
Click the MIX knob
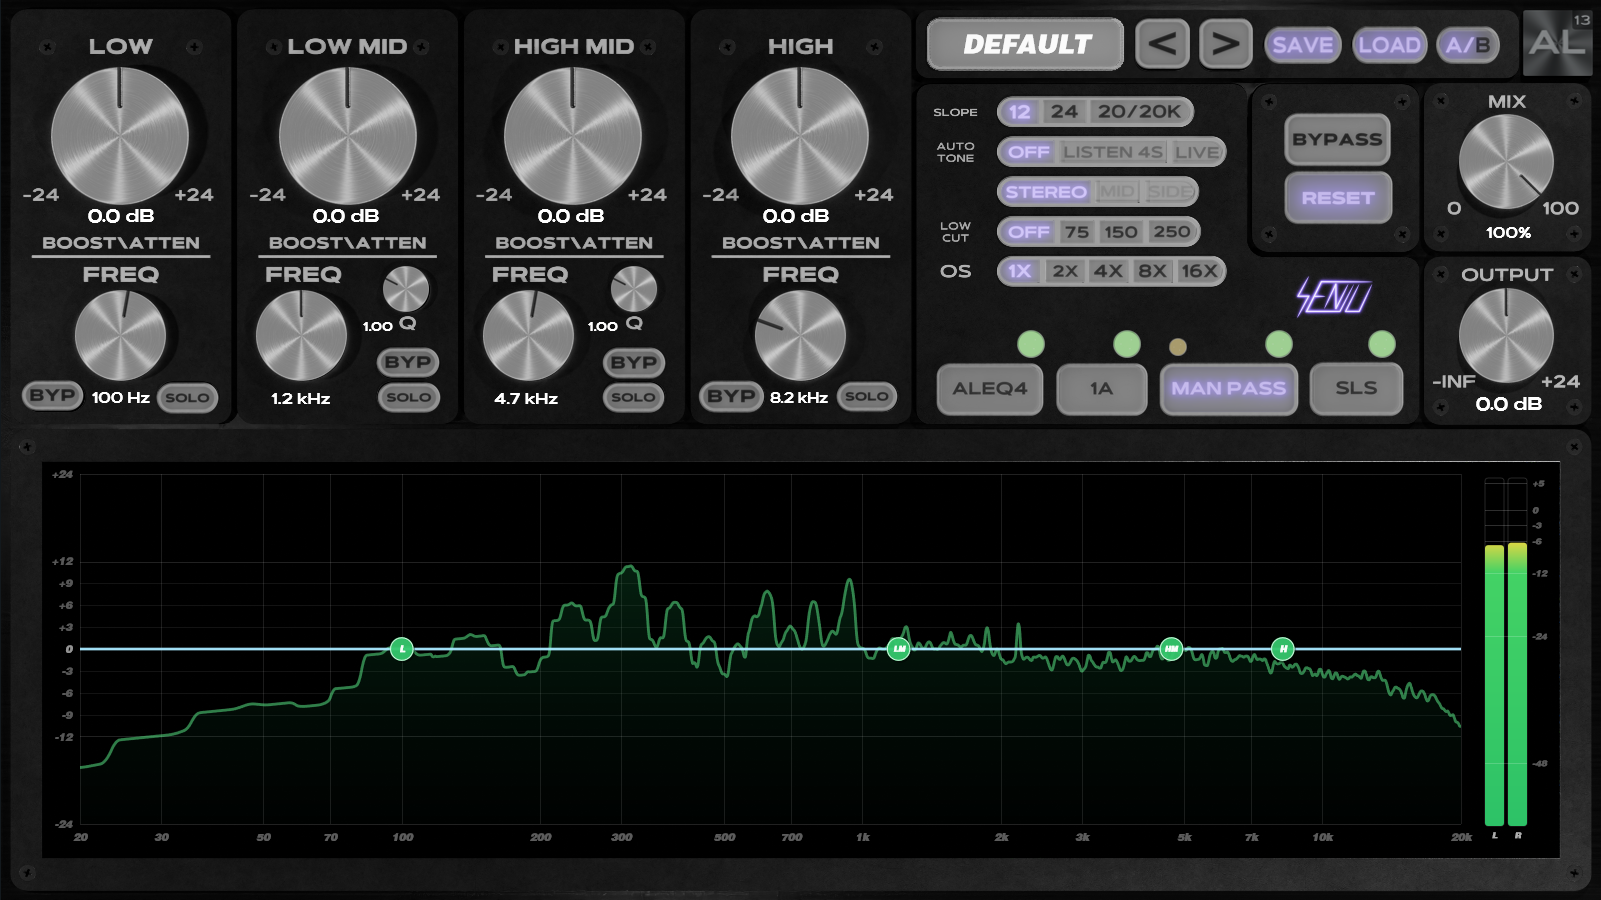pos(1506,162)
